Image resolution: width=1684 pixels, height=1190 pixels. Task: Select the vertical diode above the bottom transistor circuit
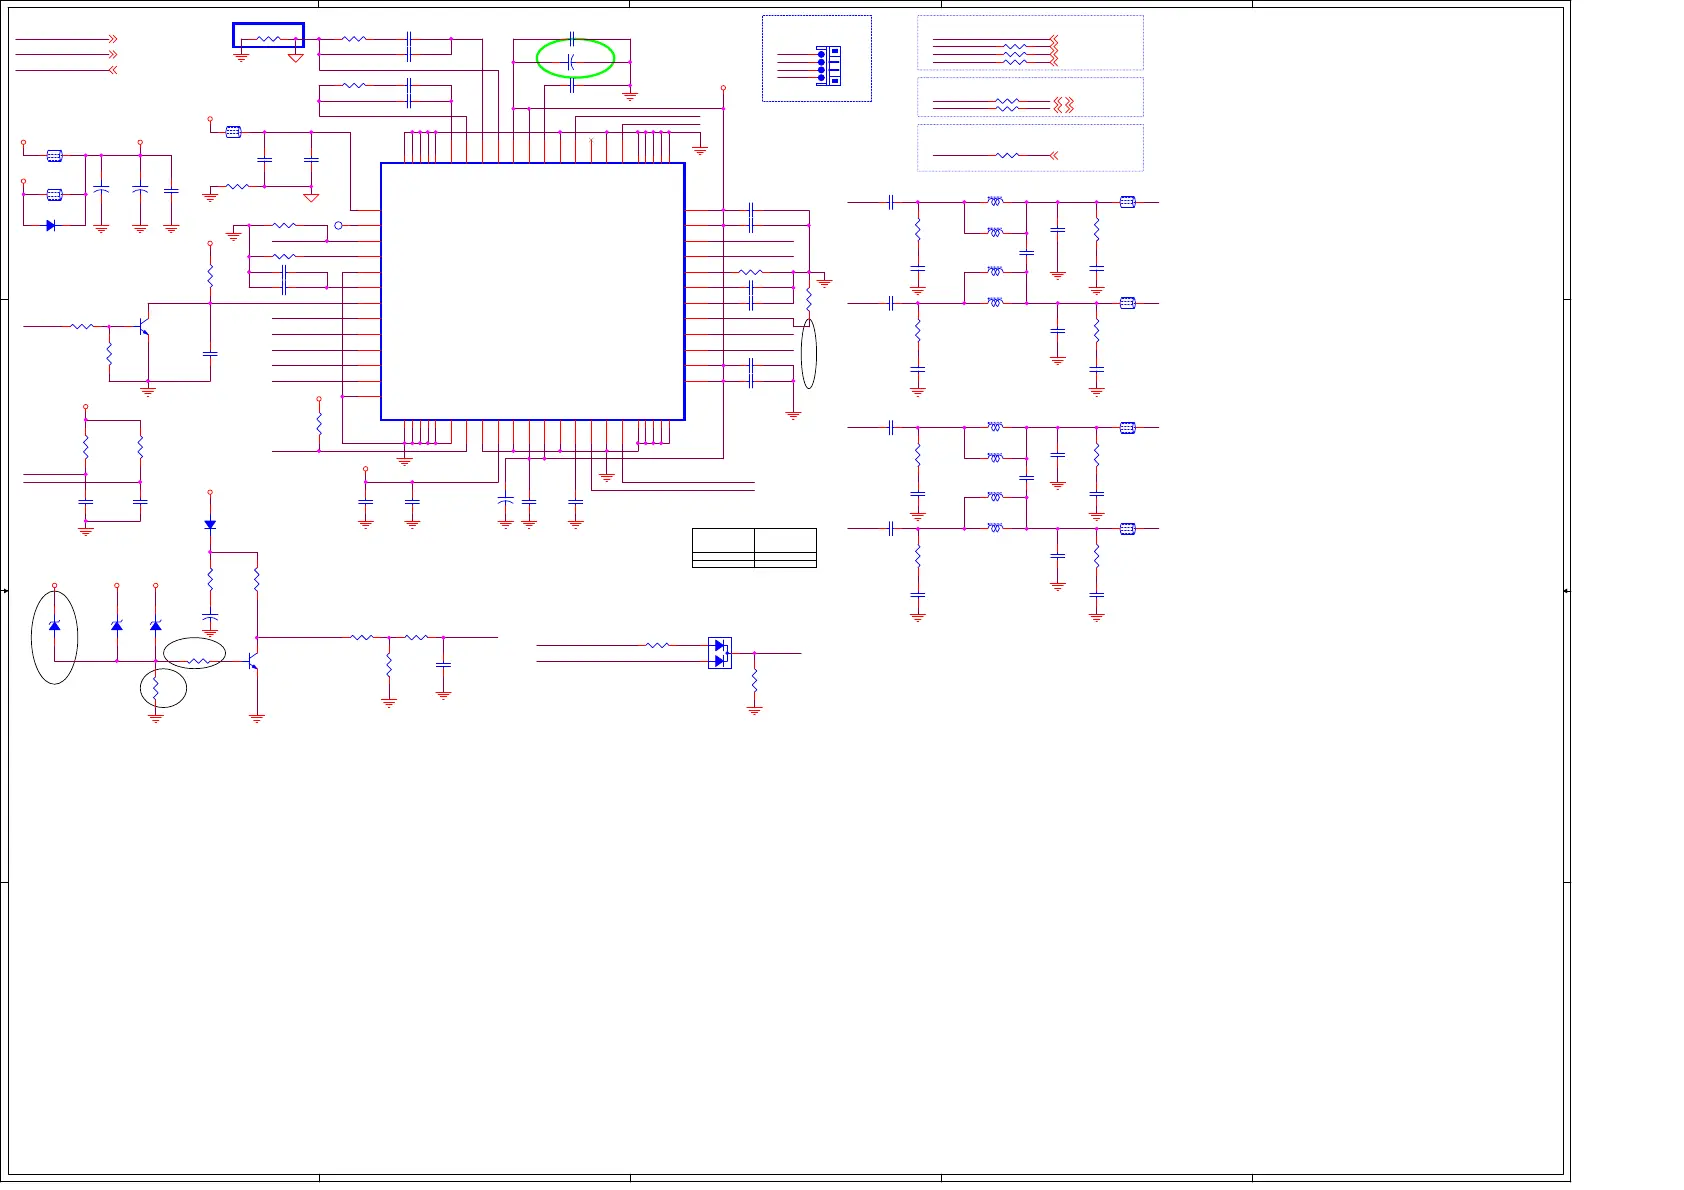[210, 524]
